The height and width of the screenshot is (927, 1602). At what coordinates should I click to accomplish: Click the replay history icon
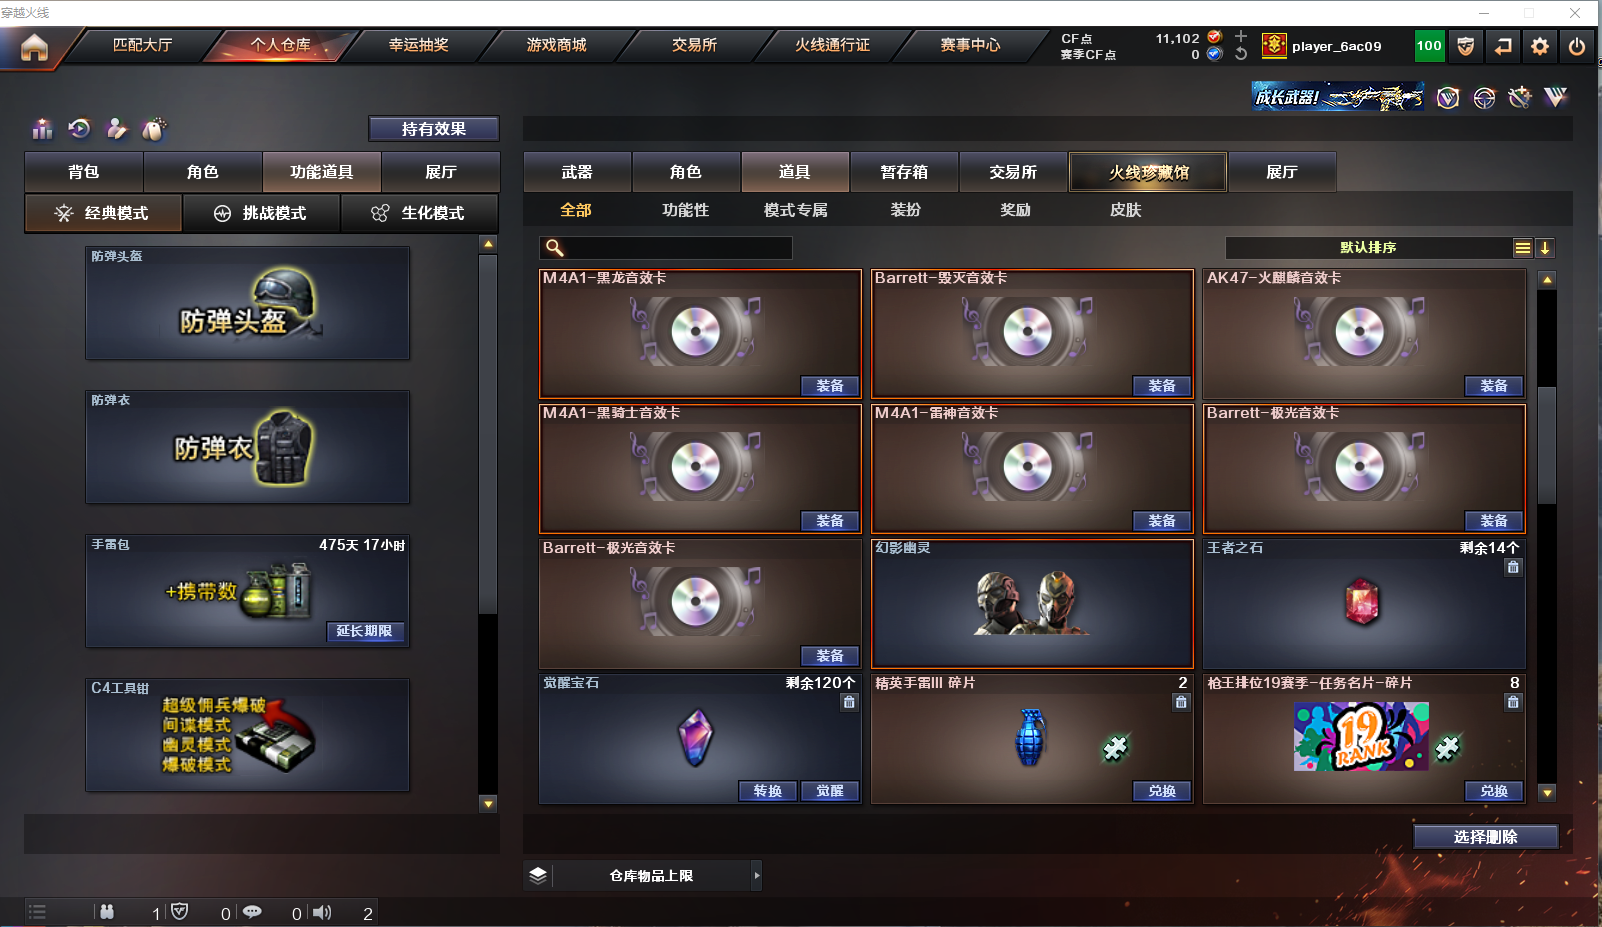click(79, 128)
